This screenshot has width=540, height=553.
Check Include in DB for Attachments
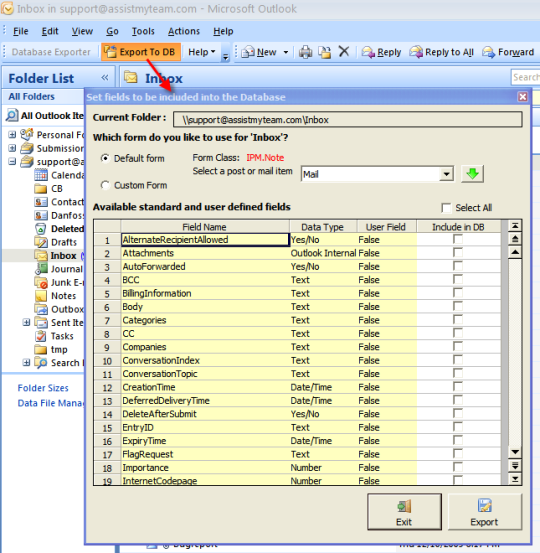[x=458, y=253]
